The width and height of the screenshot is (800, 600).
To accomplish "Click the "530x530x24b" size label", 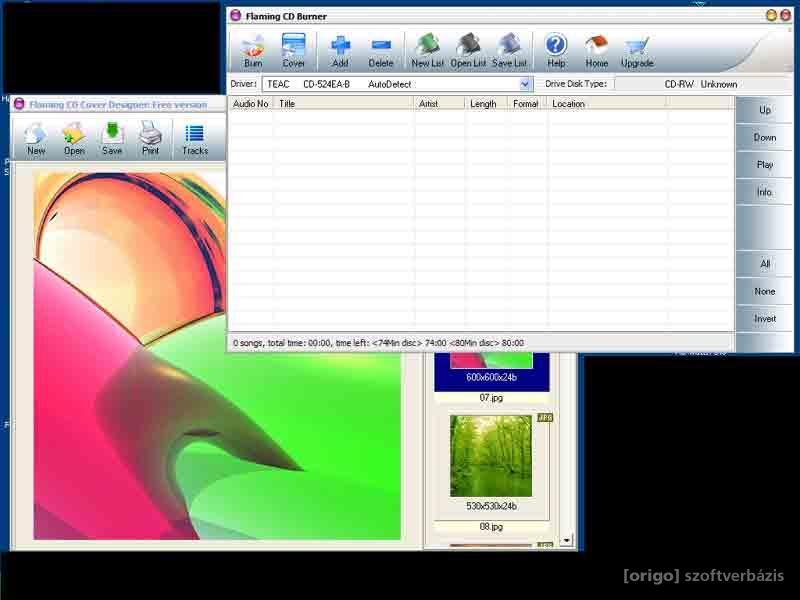I will tap(491, 506).
